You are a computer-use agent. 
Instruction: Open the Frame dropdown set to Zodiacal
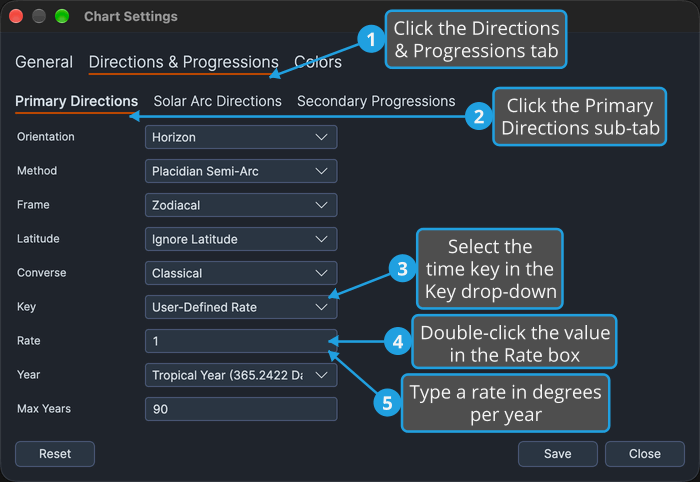coord(241,205)
